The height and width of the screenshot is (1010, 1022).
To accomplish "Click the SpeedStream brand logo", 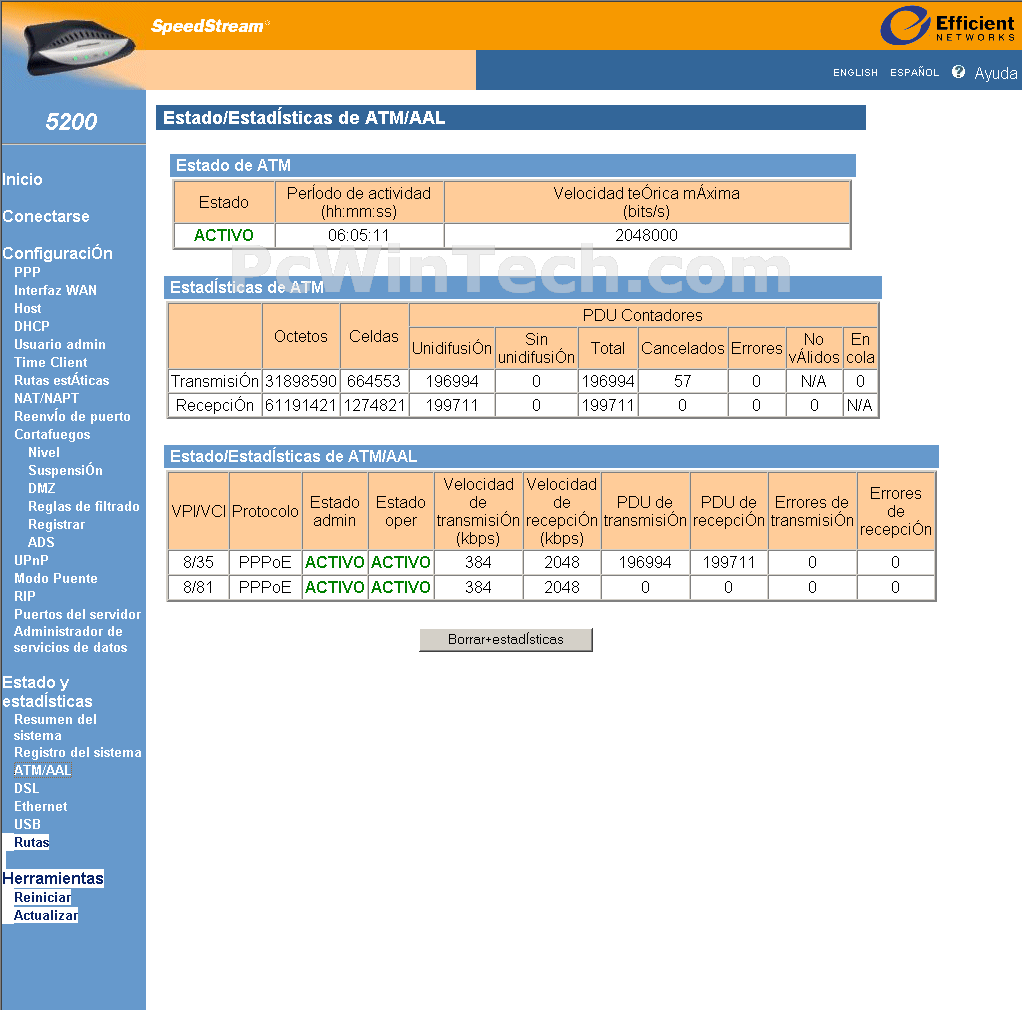I will [210, 26].
